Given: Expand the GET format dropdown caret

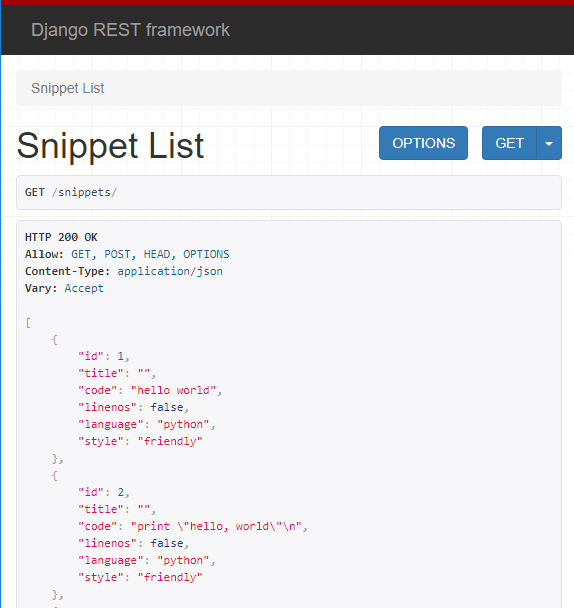Looking at the screenshot, I should pyautogui.click(x=549, y=143).
